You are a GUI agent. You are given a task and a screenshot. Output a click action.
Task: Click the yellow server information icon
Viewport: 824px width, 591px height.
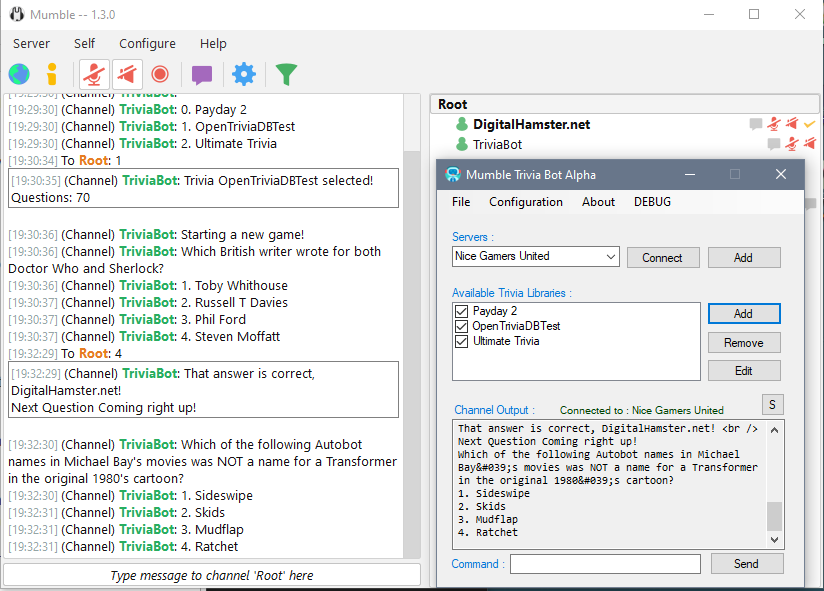52,74
